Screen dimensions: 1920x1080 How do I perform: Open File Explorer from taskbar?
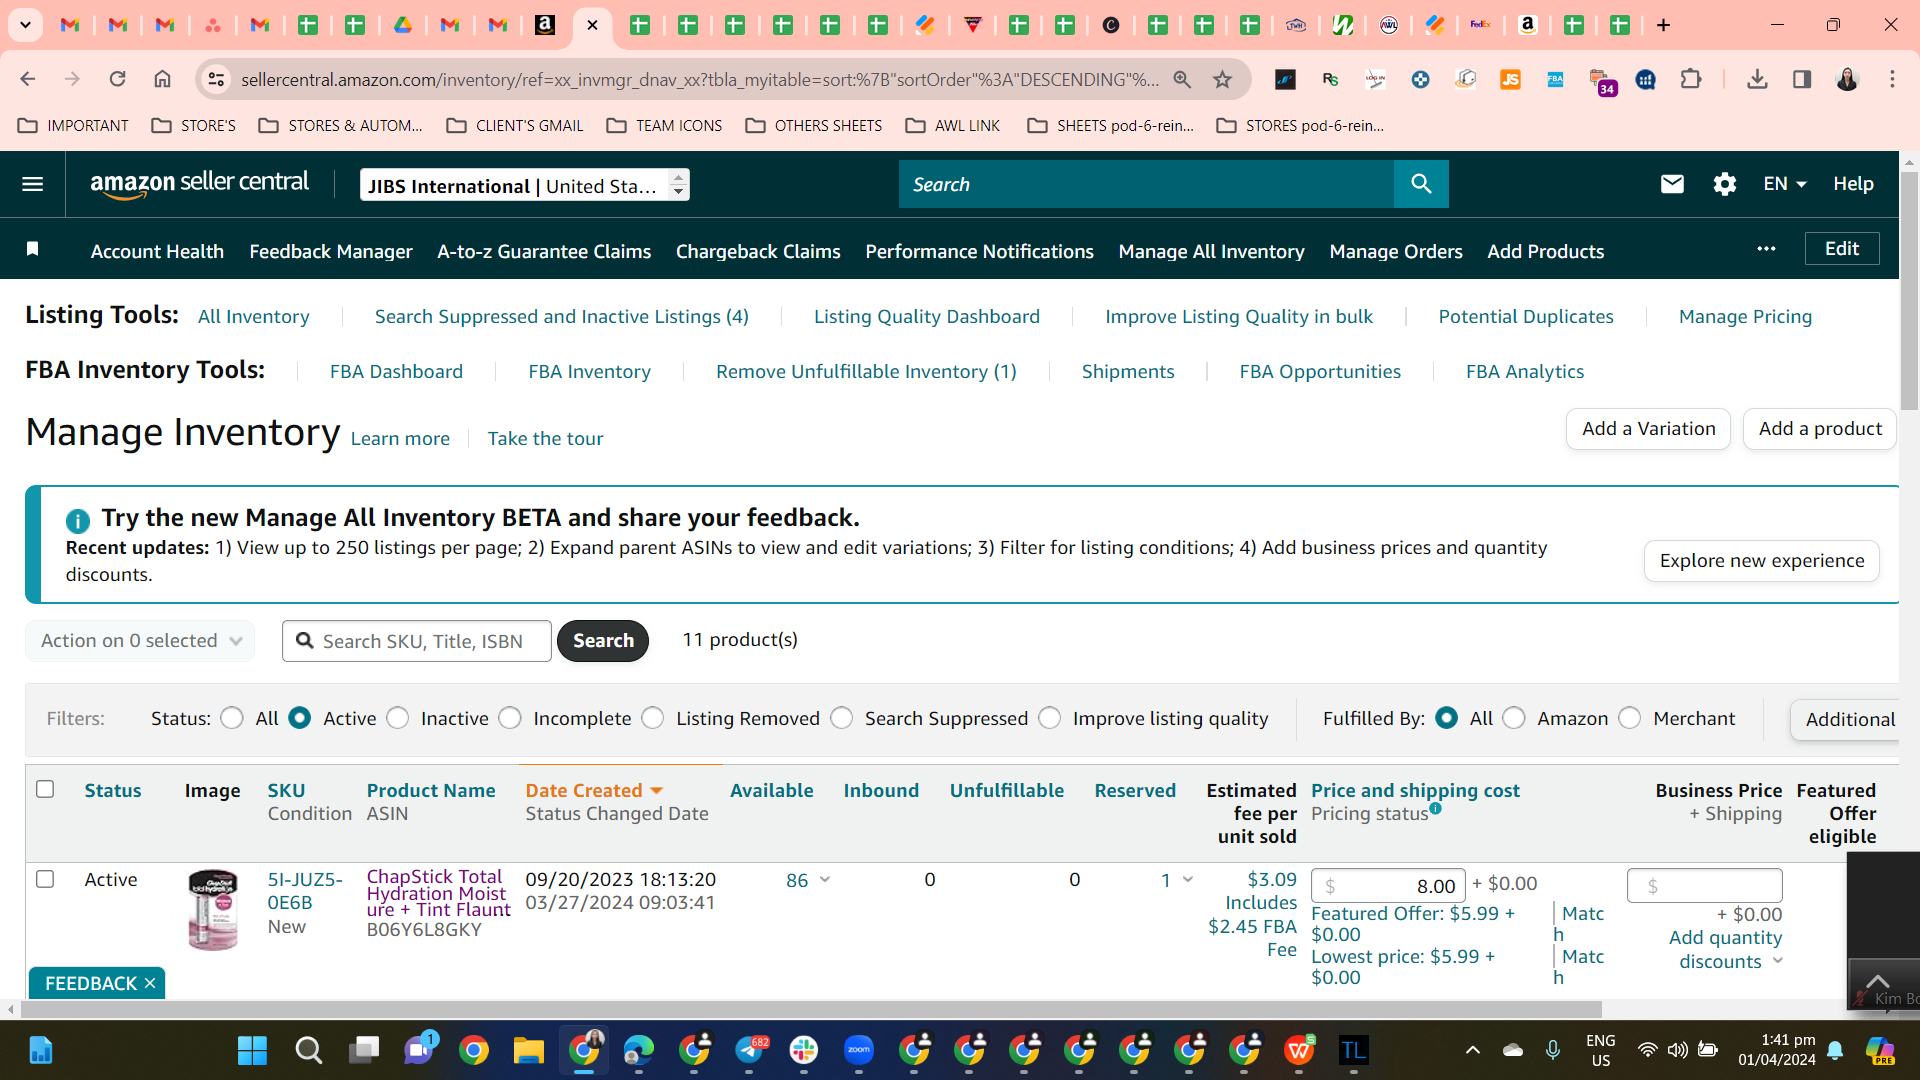[528, 1050]
